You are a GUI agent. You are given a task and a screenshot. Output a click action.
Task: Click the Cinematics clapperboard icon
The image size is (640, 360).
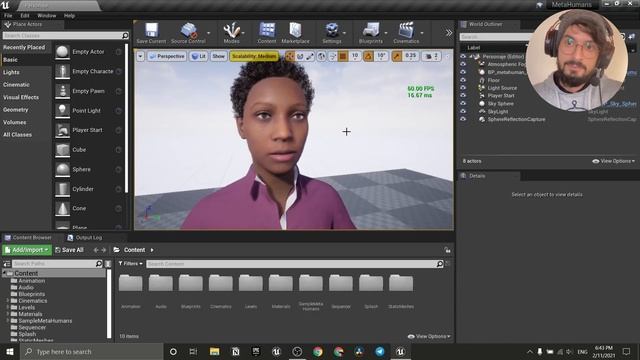[406, 30]
